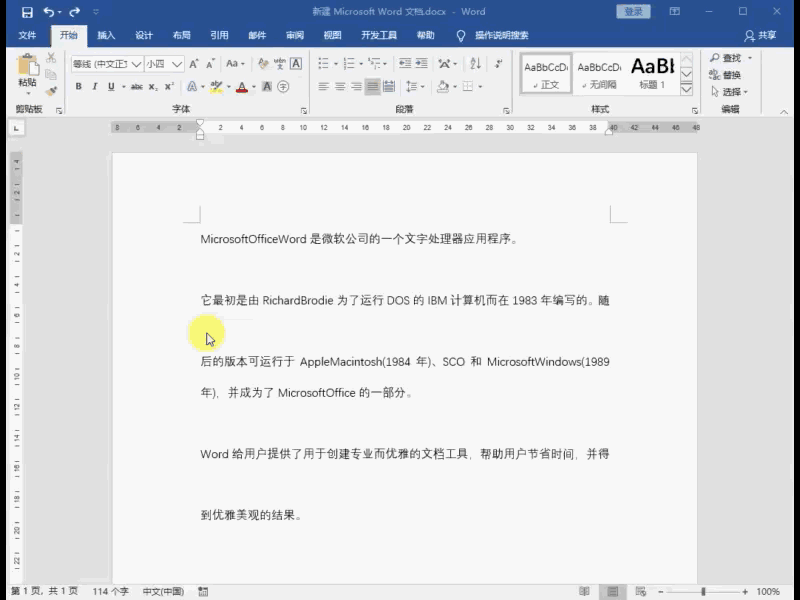Align text left
800x600 pixels.
click(323, 87)
